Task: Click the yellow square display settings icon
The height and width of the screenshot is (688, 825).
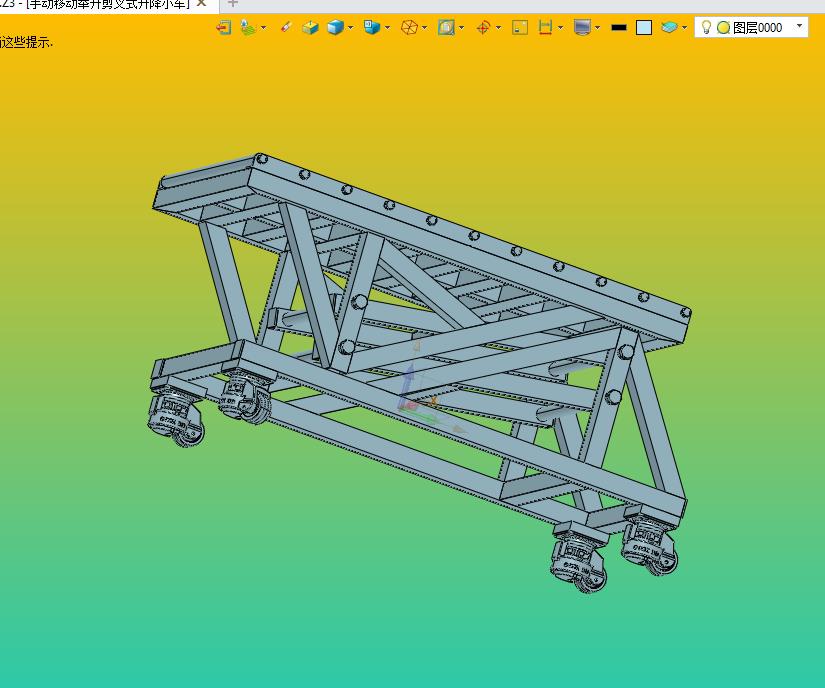Action: (520, 27)
